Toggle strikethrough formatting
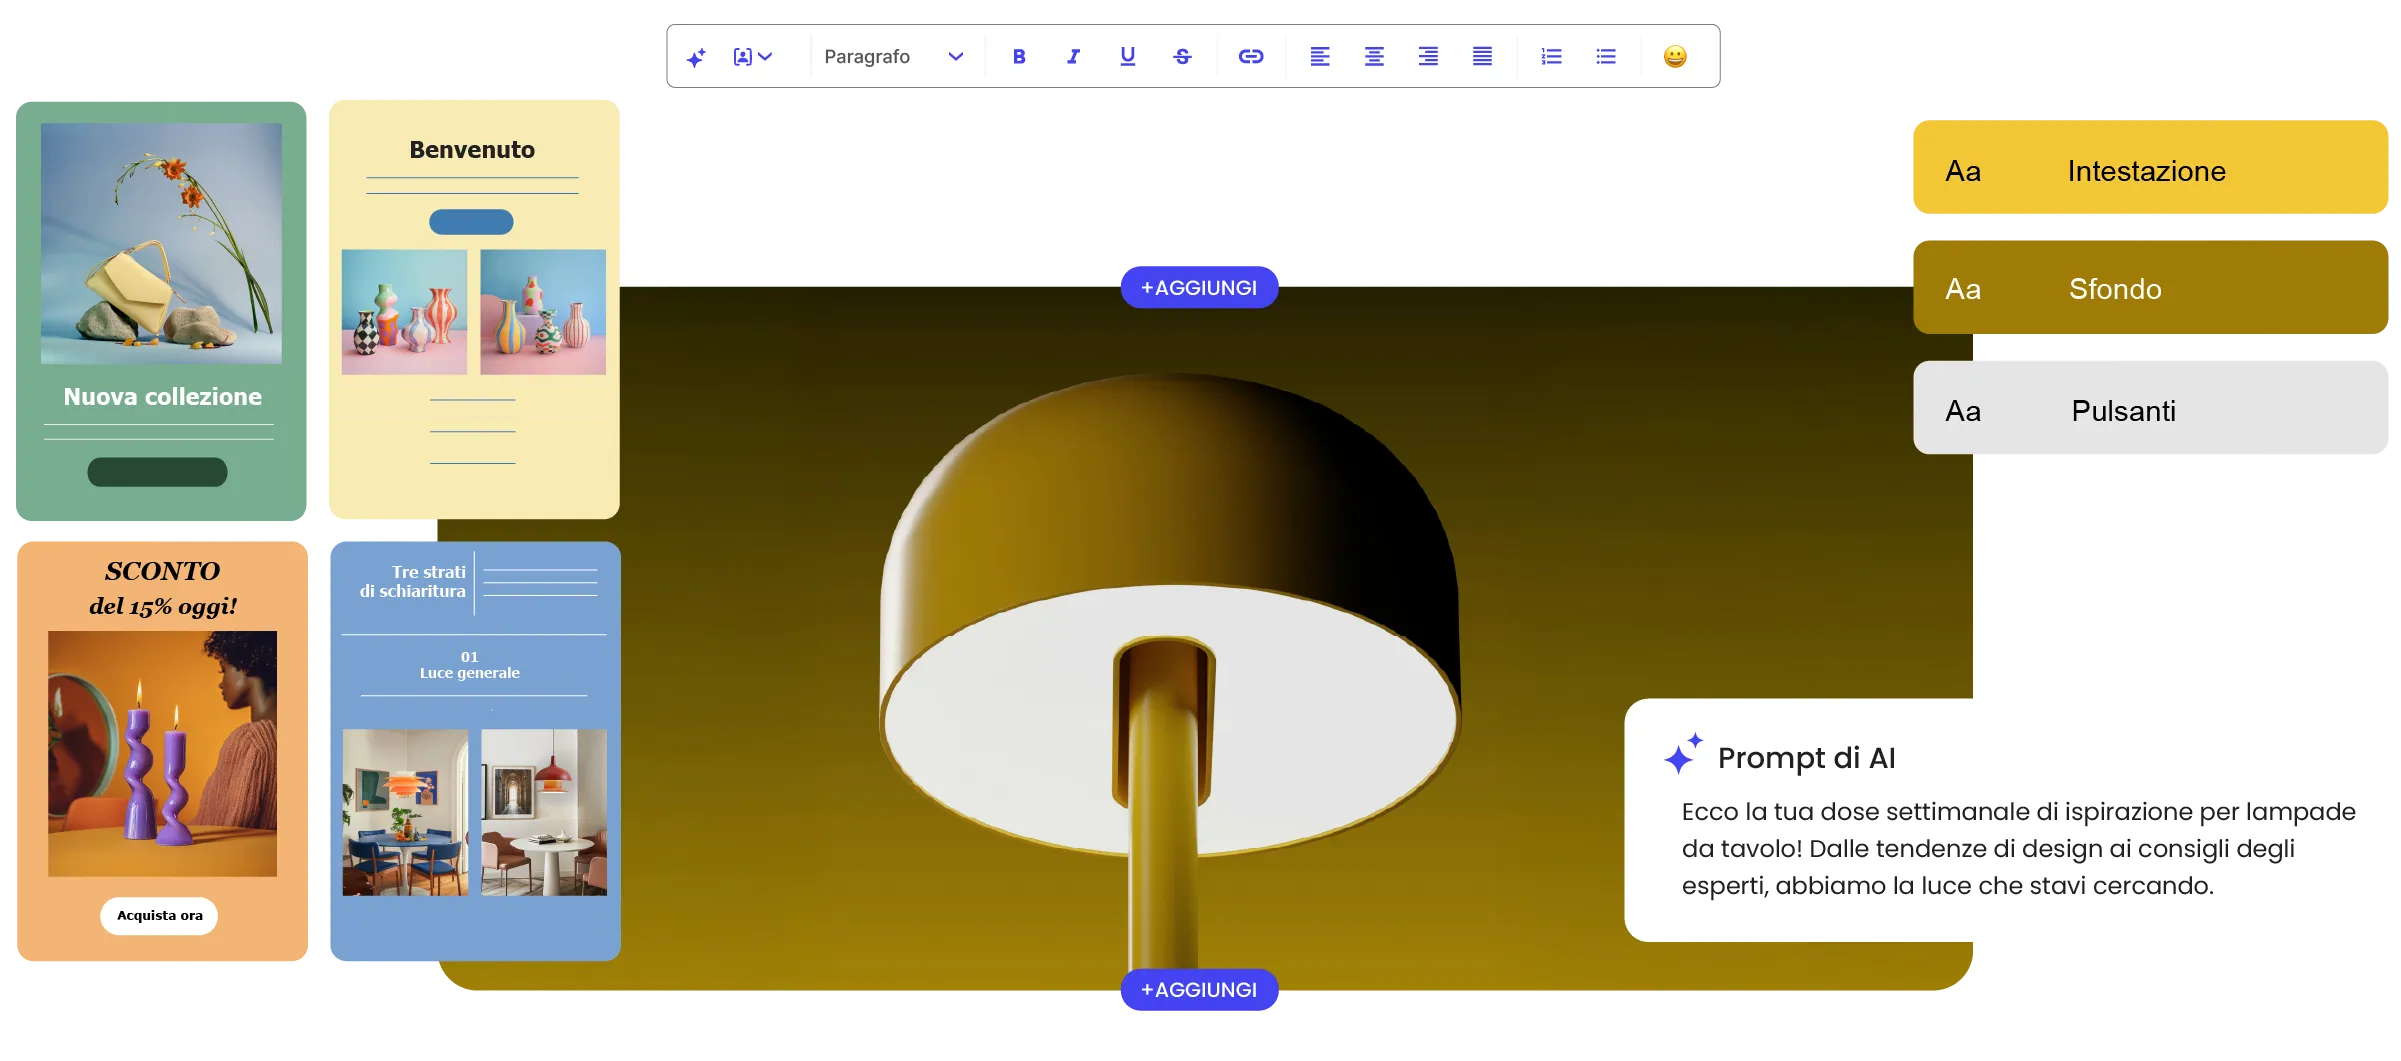The image size is (2401, 1061). [1181, 57]
